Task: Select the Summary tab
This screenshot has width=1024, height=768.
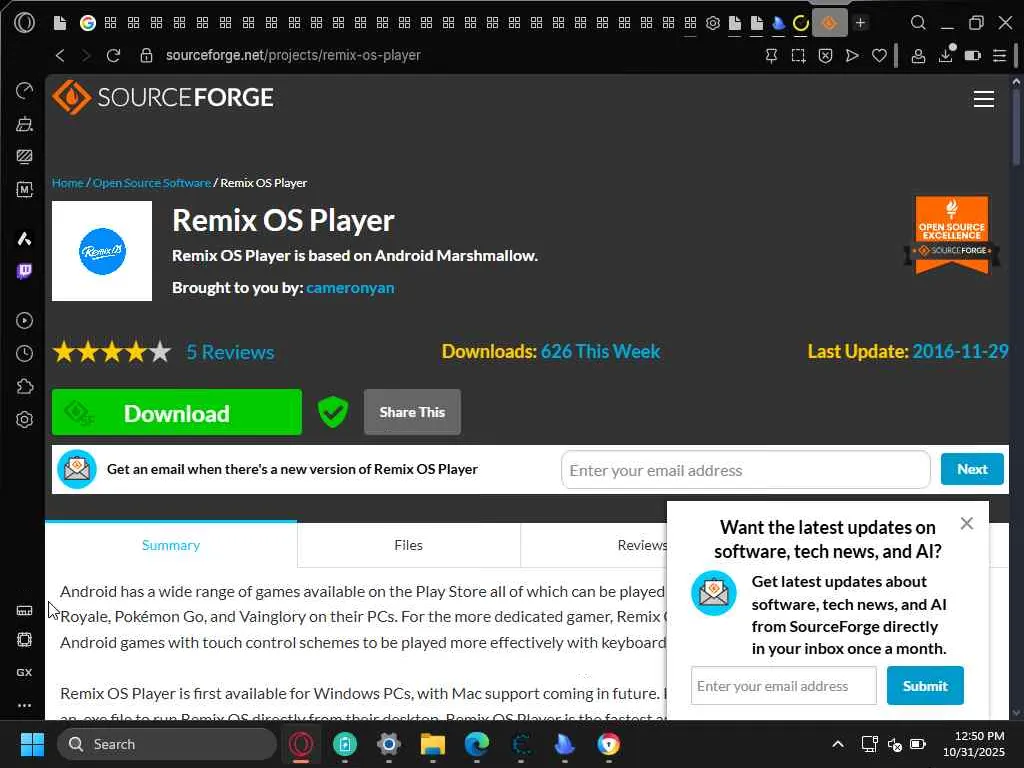Action: pos(171,545)
